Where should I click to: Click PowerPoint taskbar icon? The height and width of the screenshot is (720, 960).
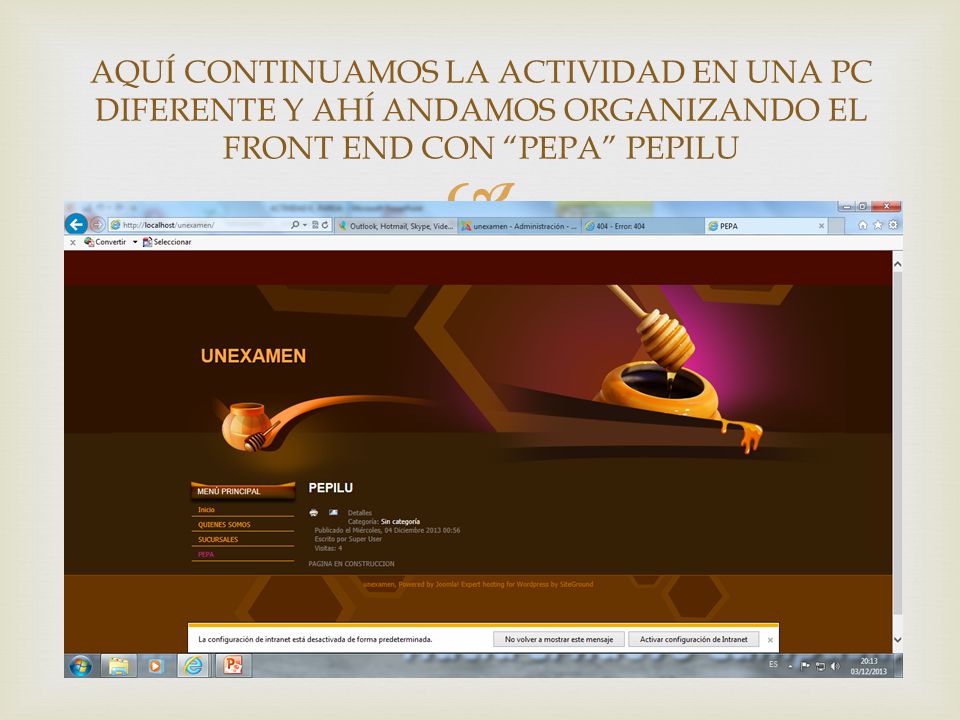[233, 666]
